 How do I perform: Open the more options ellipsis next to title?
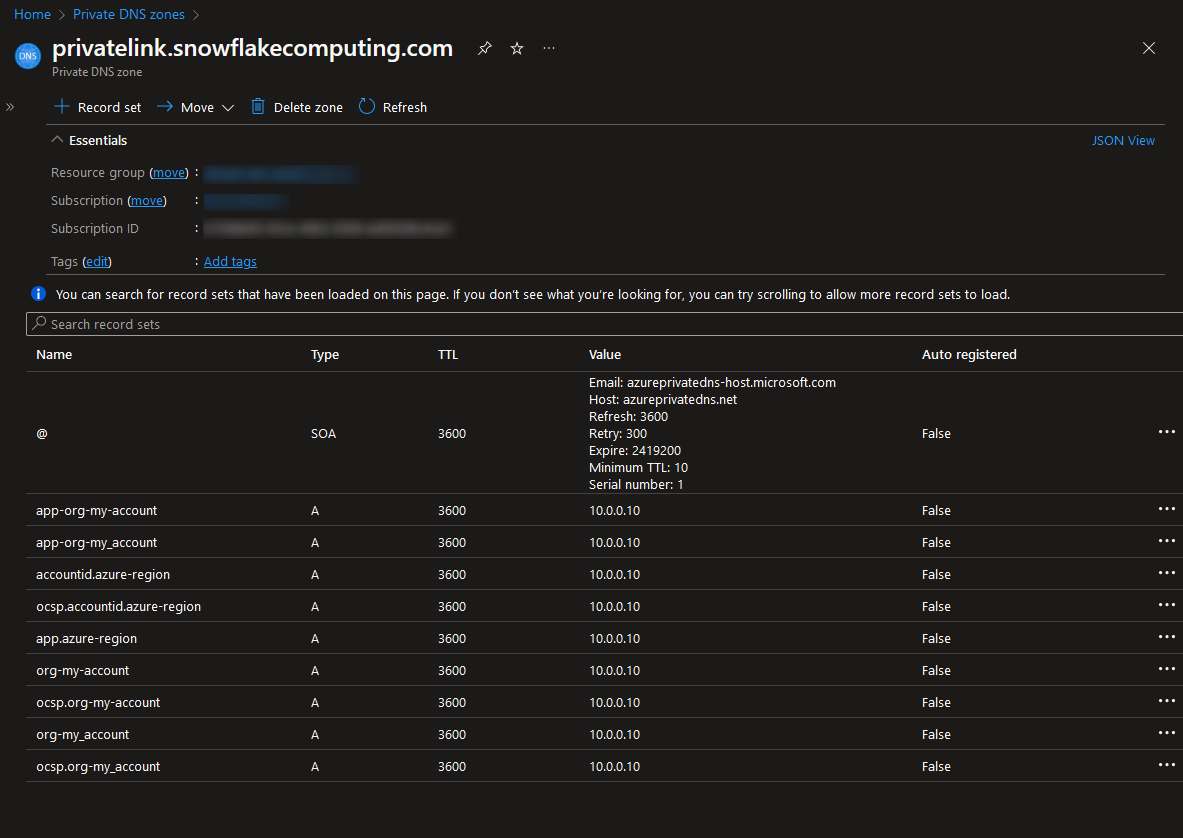548,48
